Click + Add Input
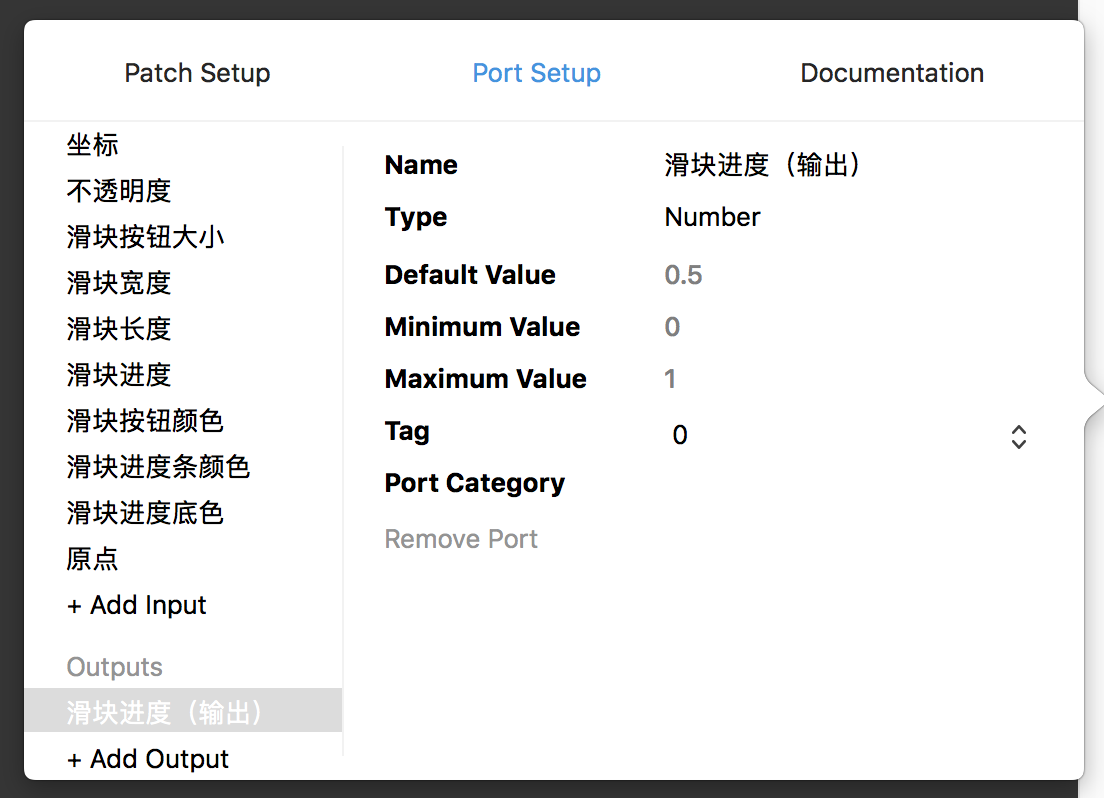 pos(137,605)
